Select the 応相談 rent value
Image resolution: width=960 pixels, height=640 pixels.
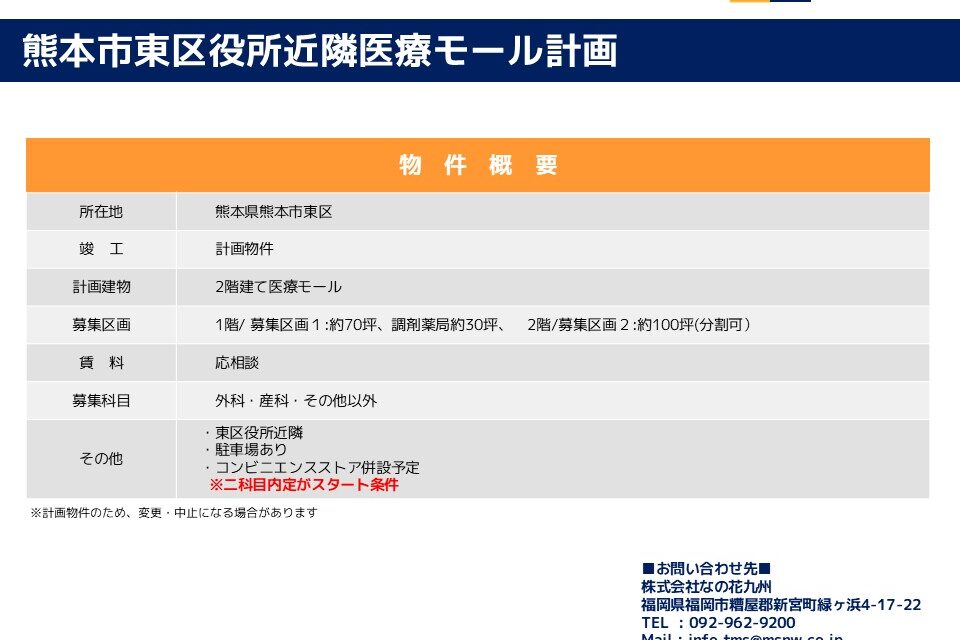(237, 363)
